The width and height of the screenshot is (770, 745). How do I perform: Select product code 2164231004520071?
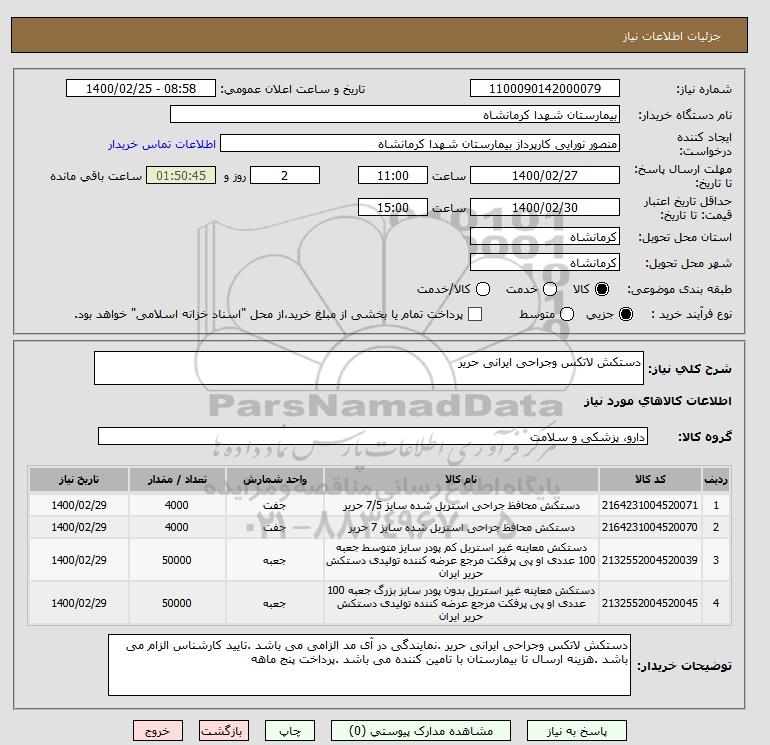tap(650, 505)
